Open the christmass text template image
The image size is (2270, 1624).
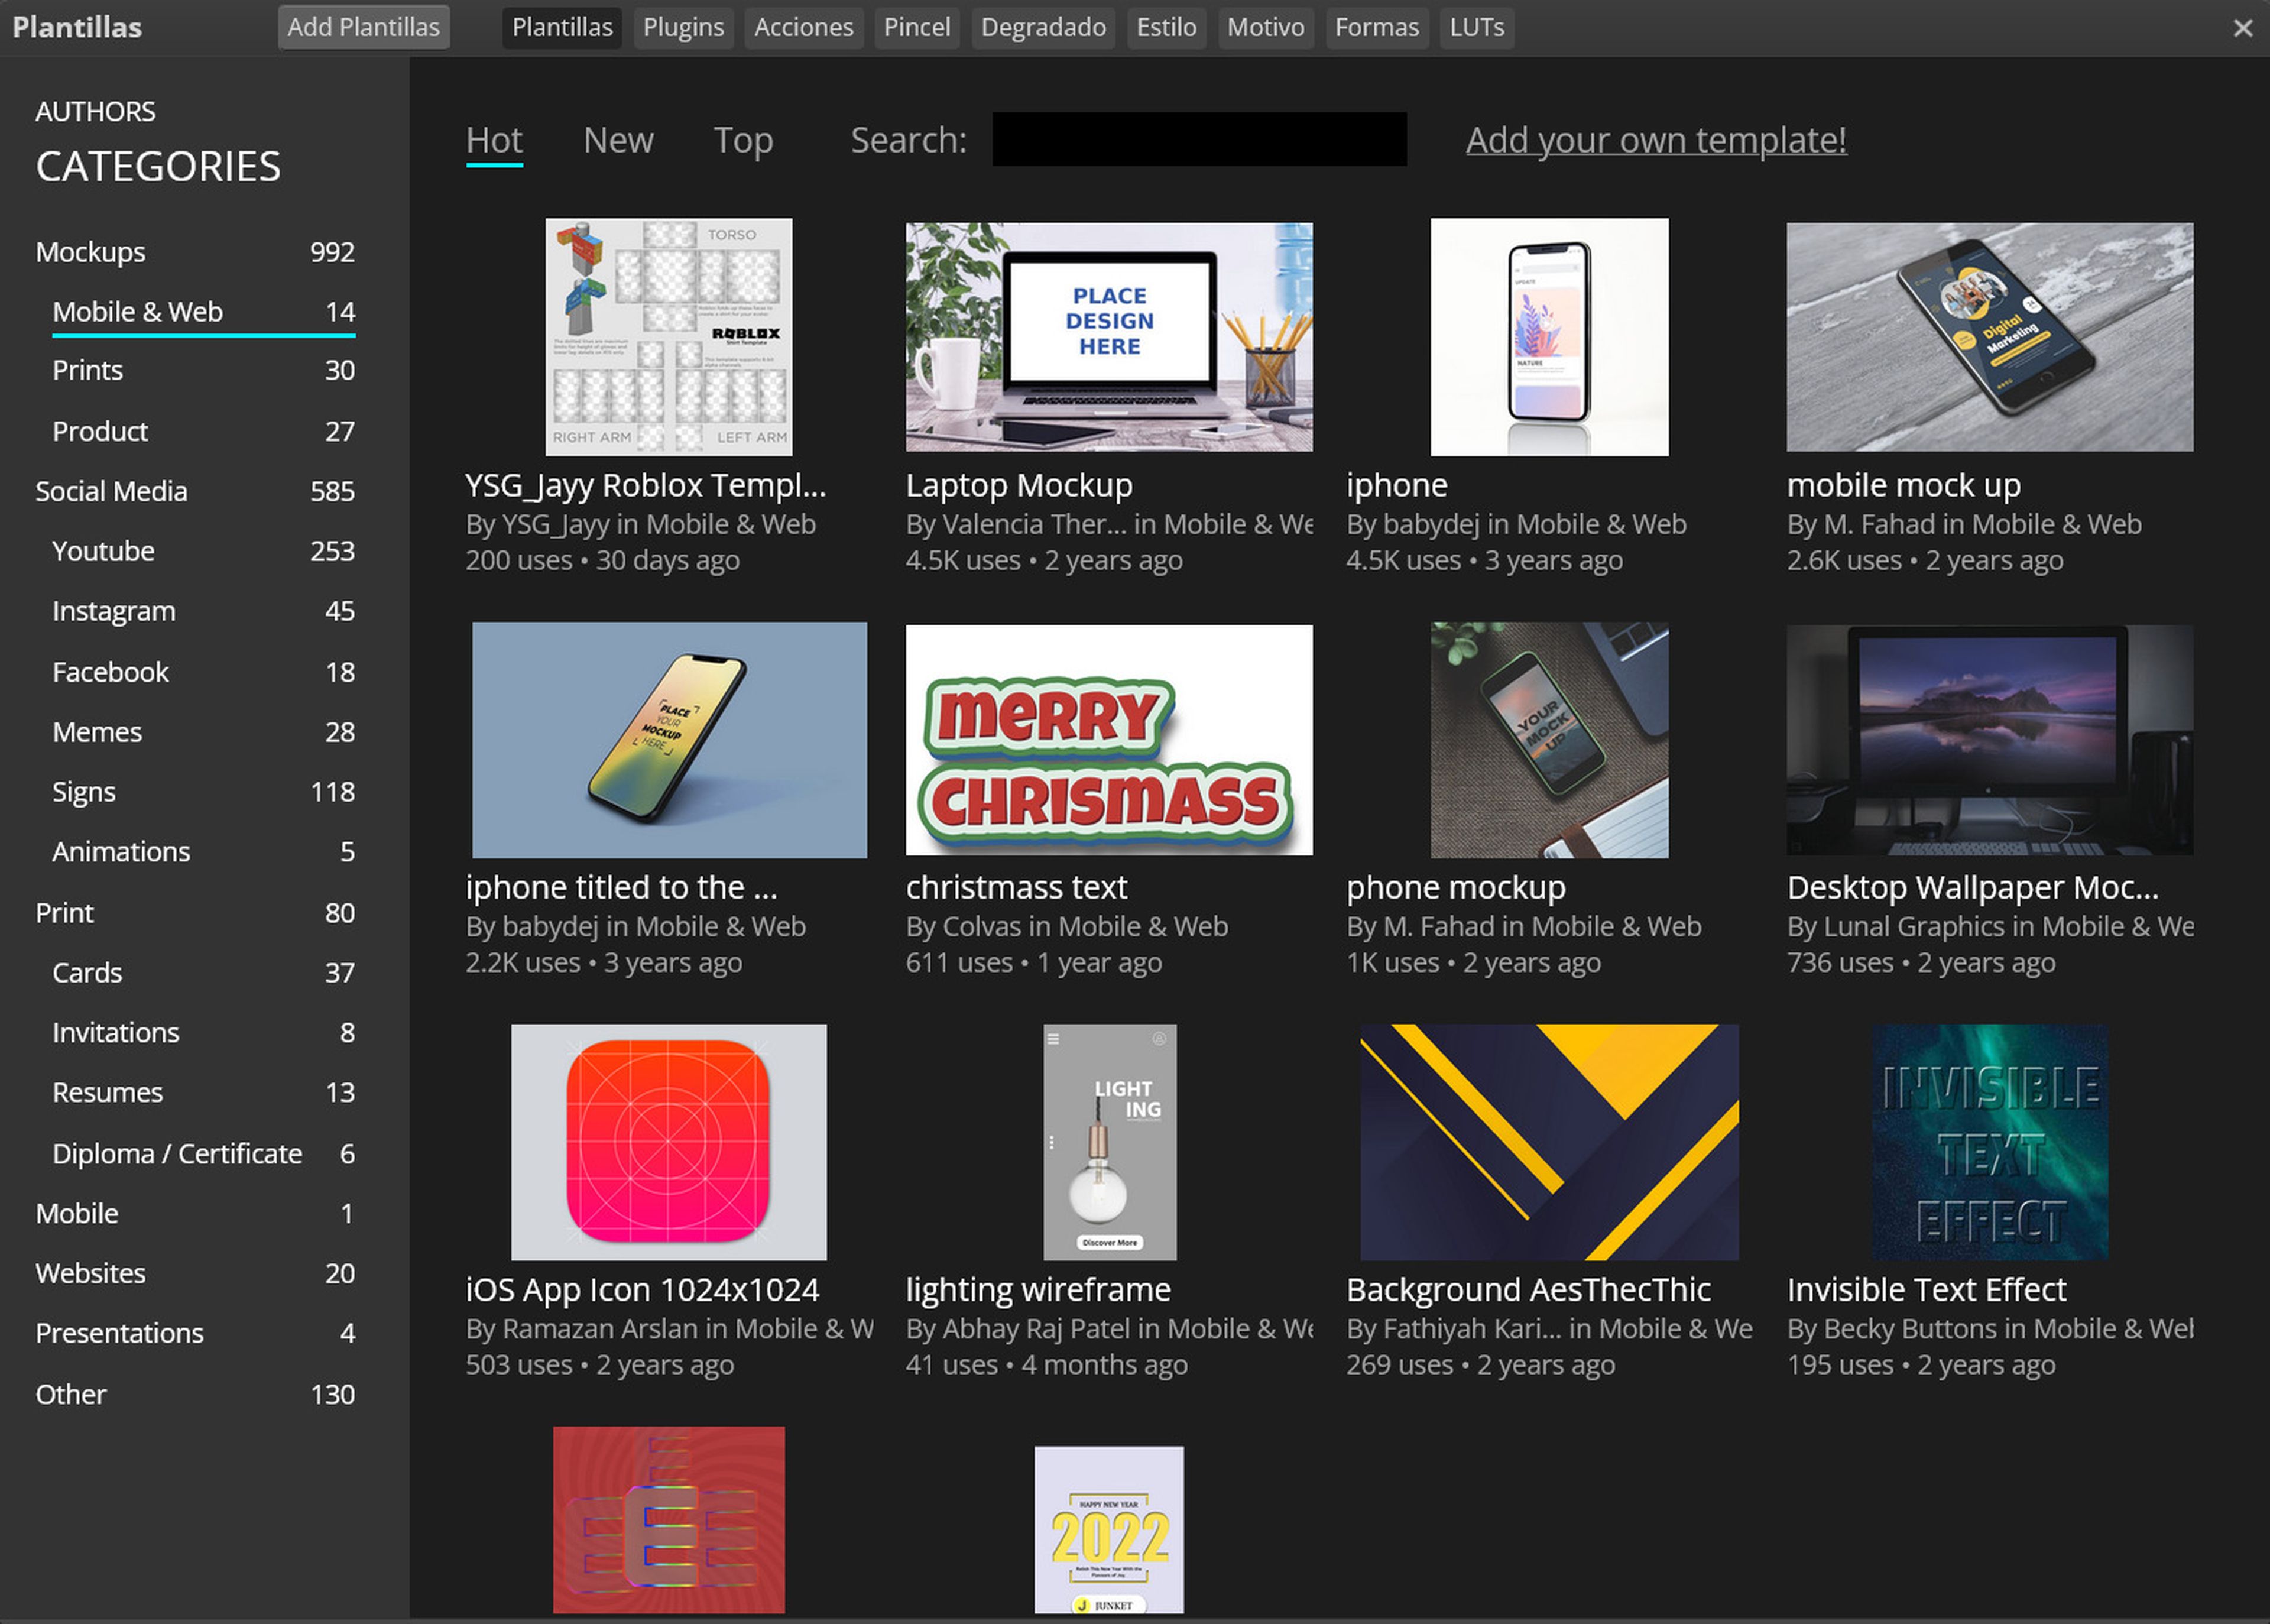(x=1108, y=740)
